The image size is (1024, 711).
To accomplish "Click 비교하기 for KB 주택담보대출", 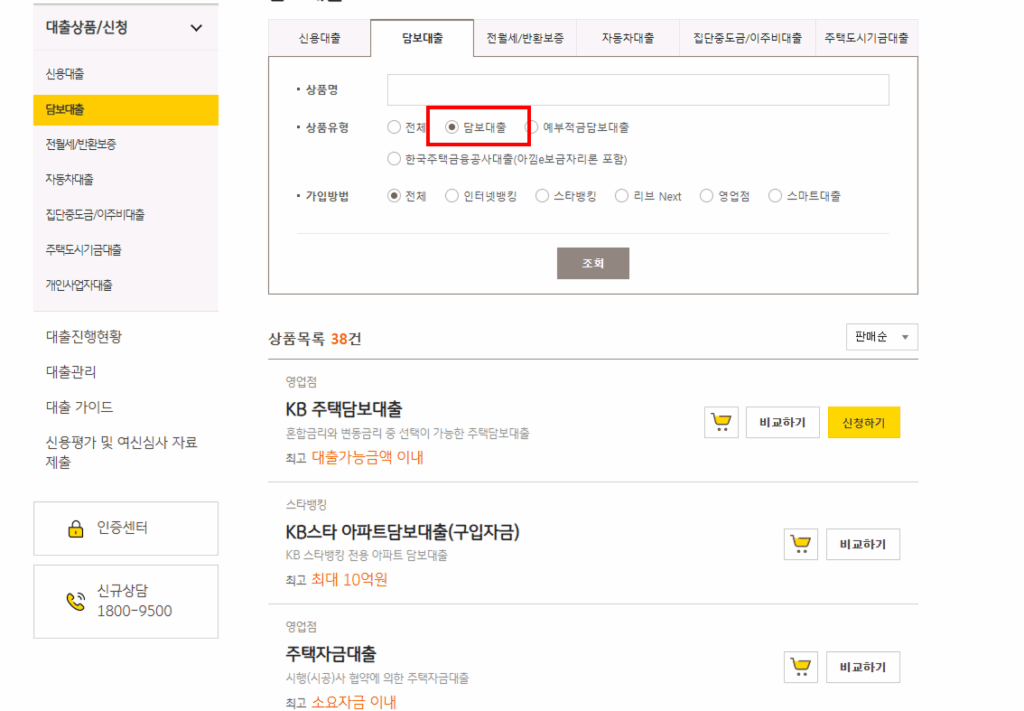I will (x=782, y=422).
